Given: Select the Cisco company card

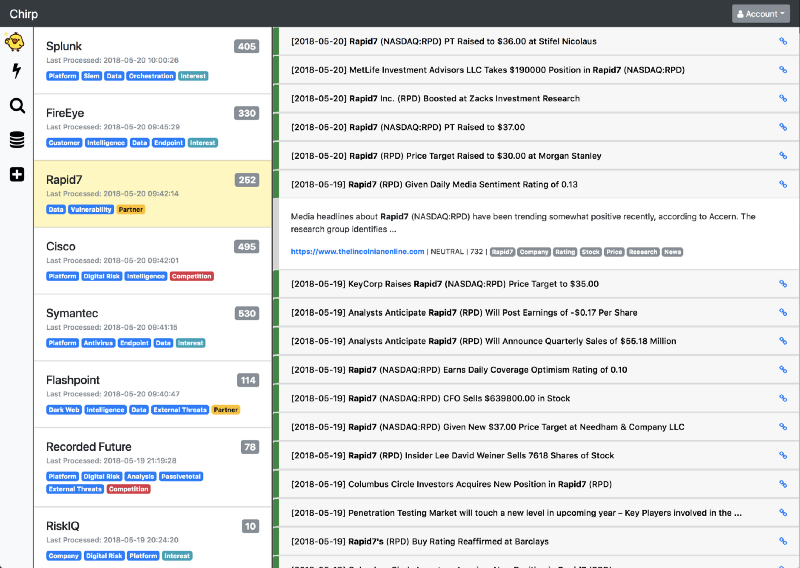Looking at the screenshot, I should (x=153, y=261).
